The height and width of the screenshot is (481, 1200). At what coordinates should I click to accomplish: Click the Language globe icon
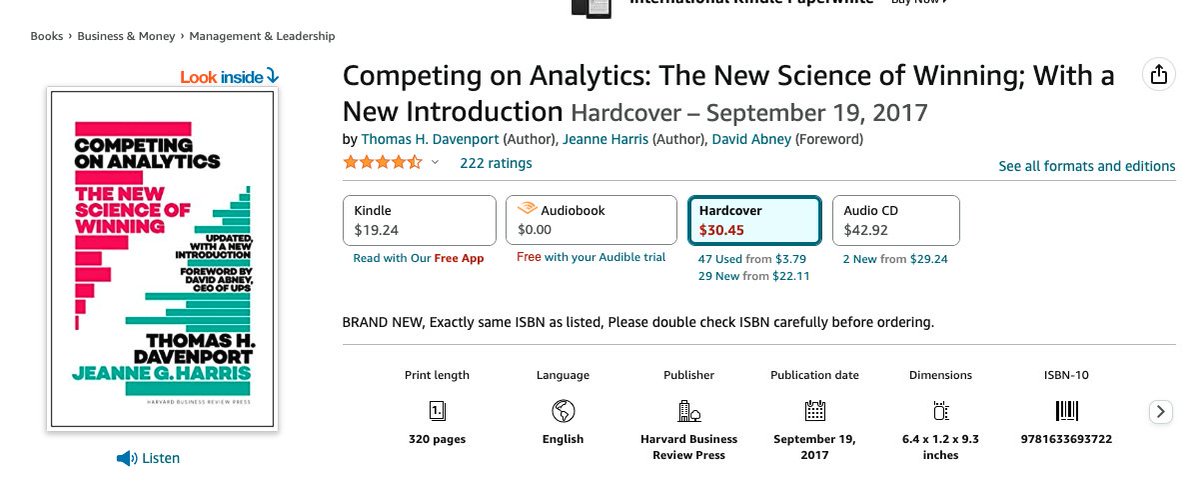pyautogui.click(x=563, y=410)
